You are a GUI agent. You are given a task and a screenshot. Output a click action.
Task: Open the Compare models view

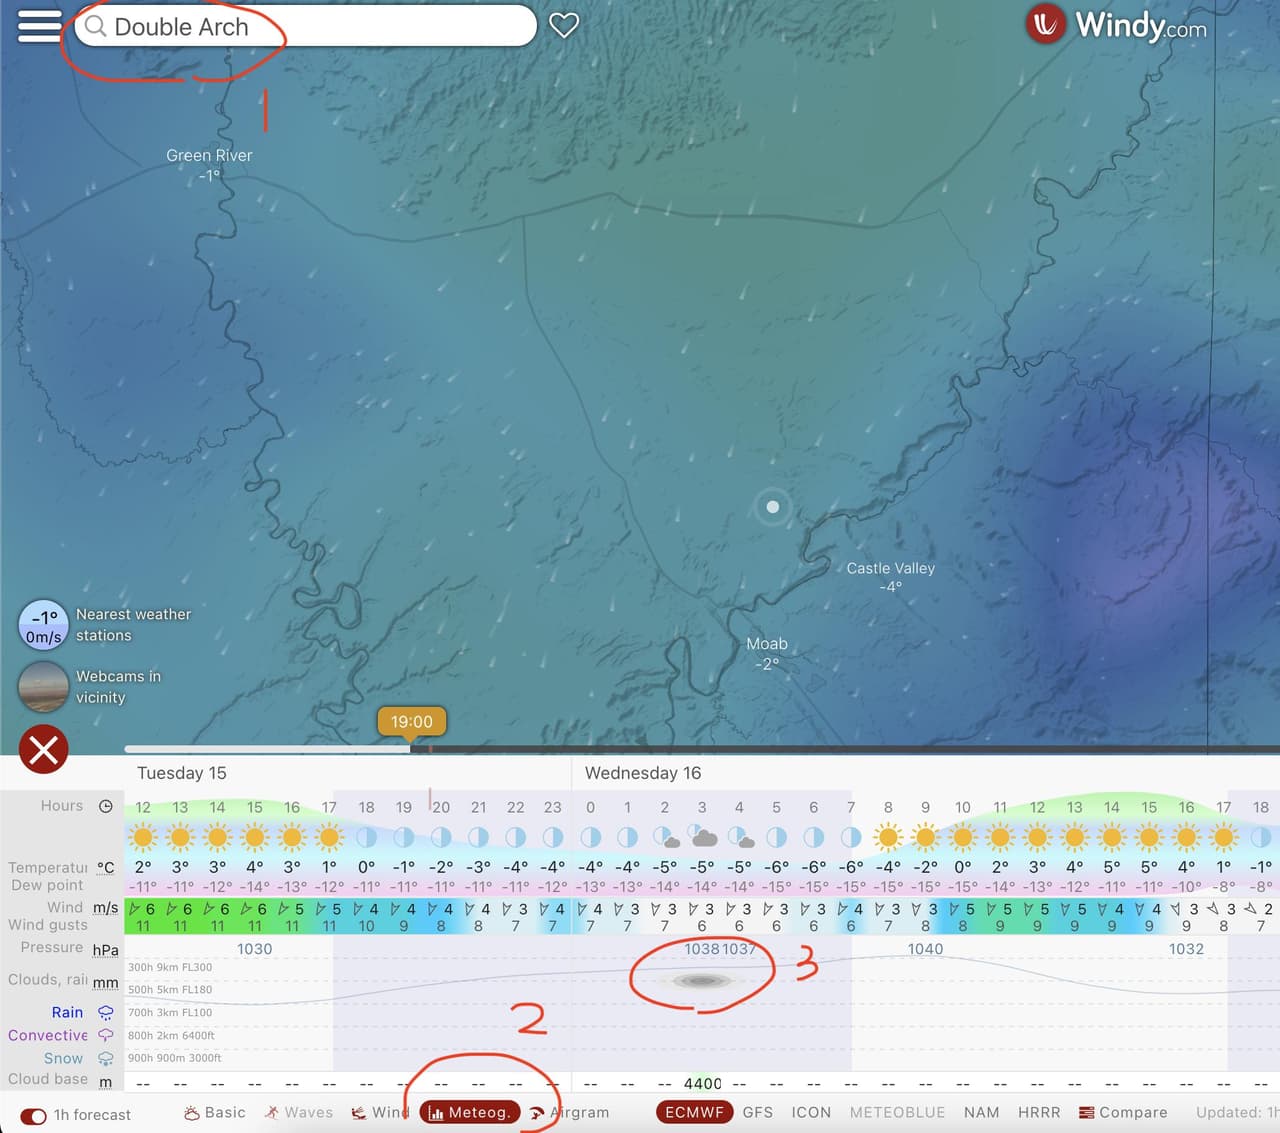[x=1123, y=1113]
